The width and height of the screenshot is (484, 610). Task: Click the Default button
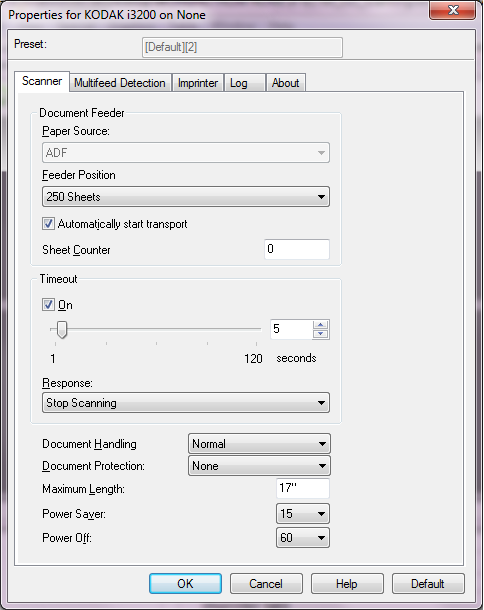(428, 584)
